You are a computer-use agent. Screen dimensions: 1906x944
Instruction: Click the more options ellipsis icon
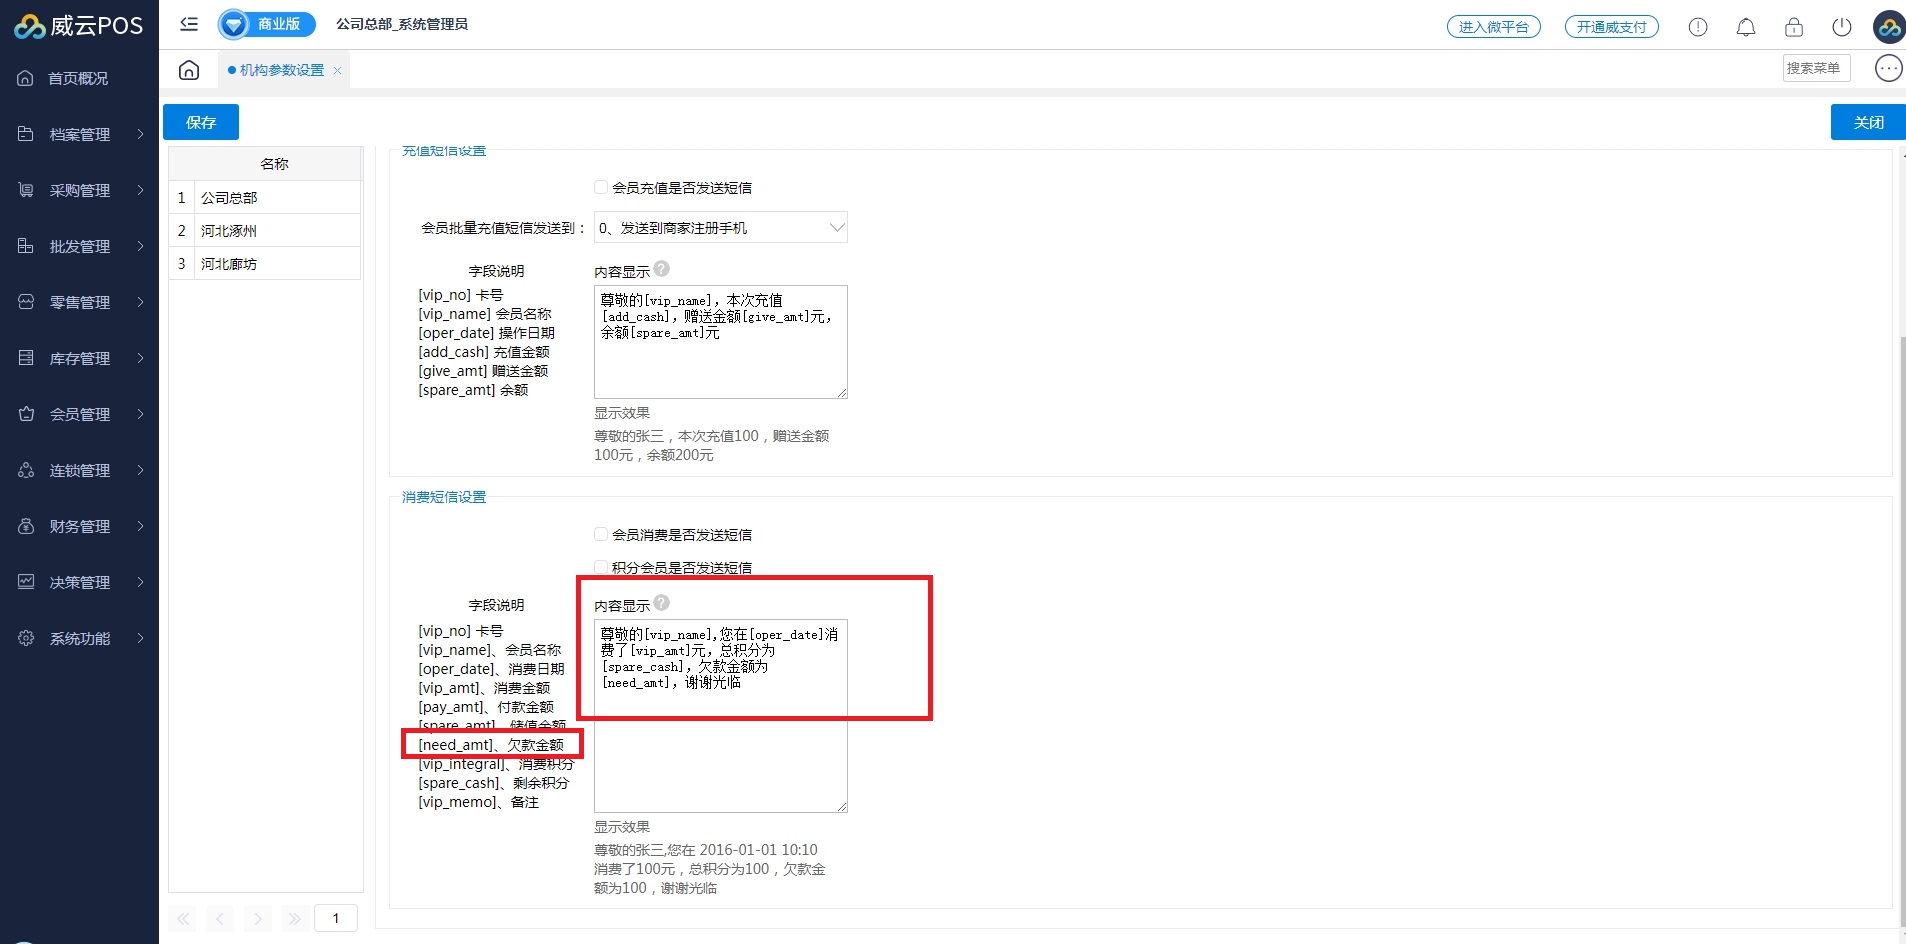pos(1888,68)
